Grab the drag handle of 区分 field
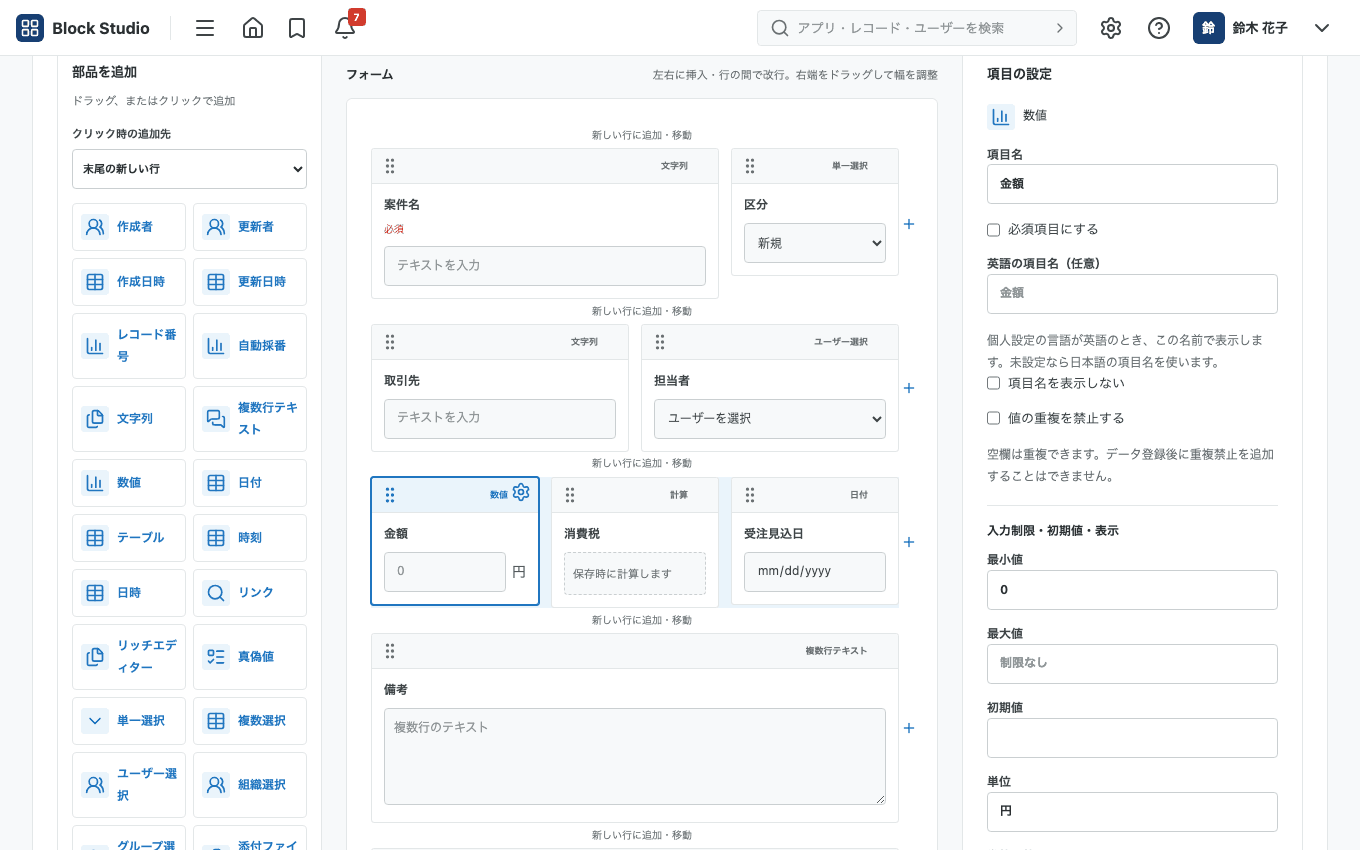 750,166
